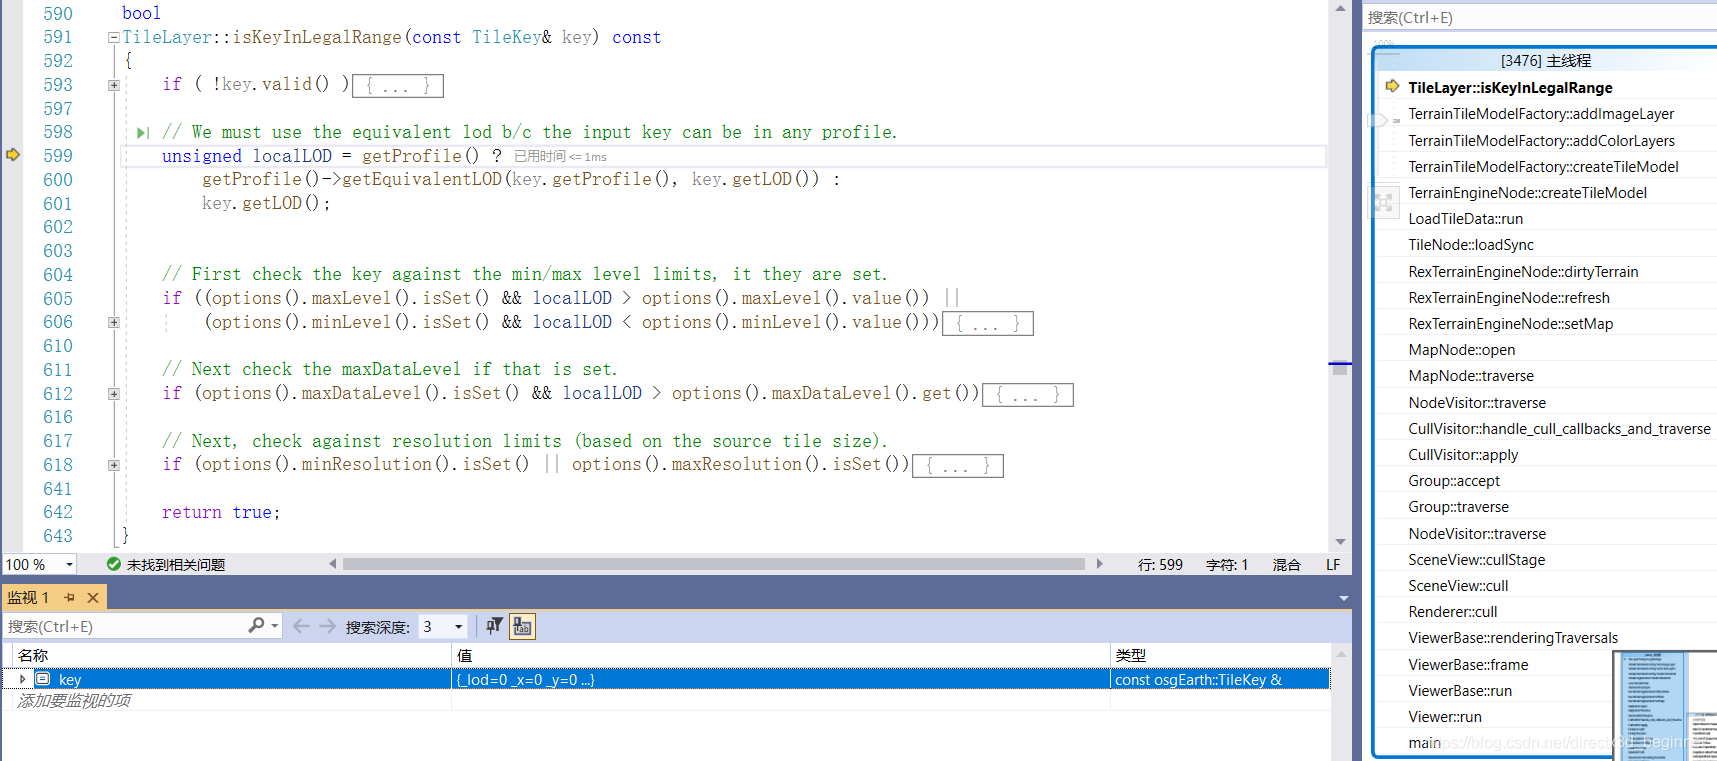Image resolution: width=1717 pixels, height=761 pixels.
Task: Pin the 监视 1 watch tab
Action: coord(70,597)
